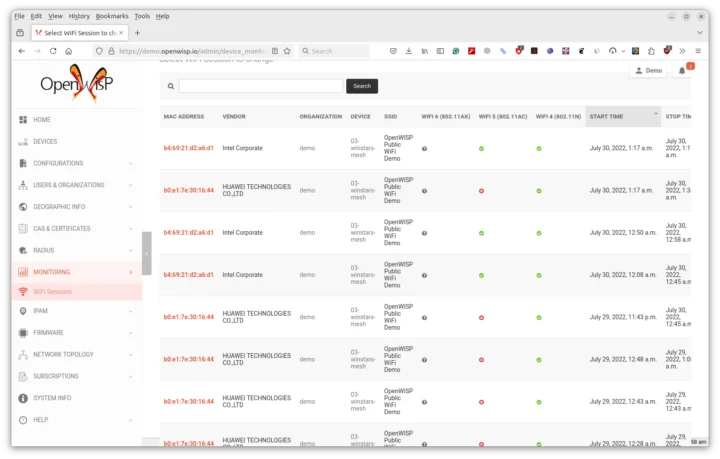Expand the Network Topology menu
The image size is (720, 459).
pos(63,354)
